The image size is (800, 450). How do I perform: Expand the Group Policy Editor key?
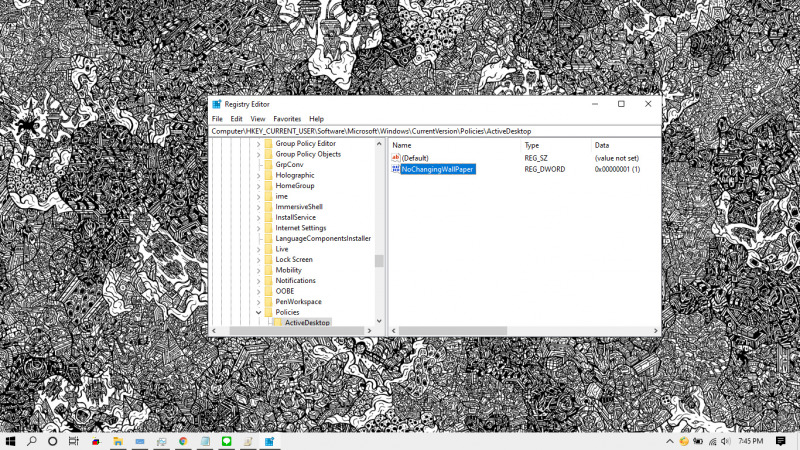point(258,144)
